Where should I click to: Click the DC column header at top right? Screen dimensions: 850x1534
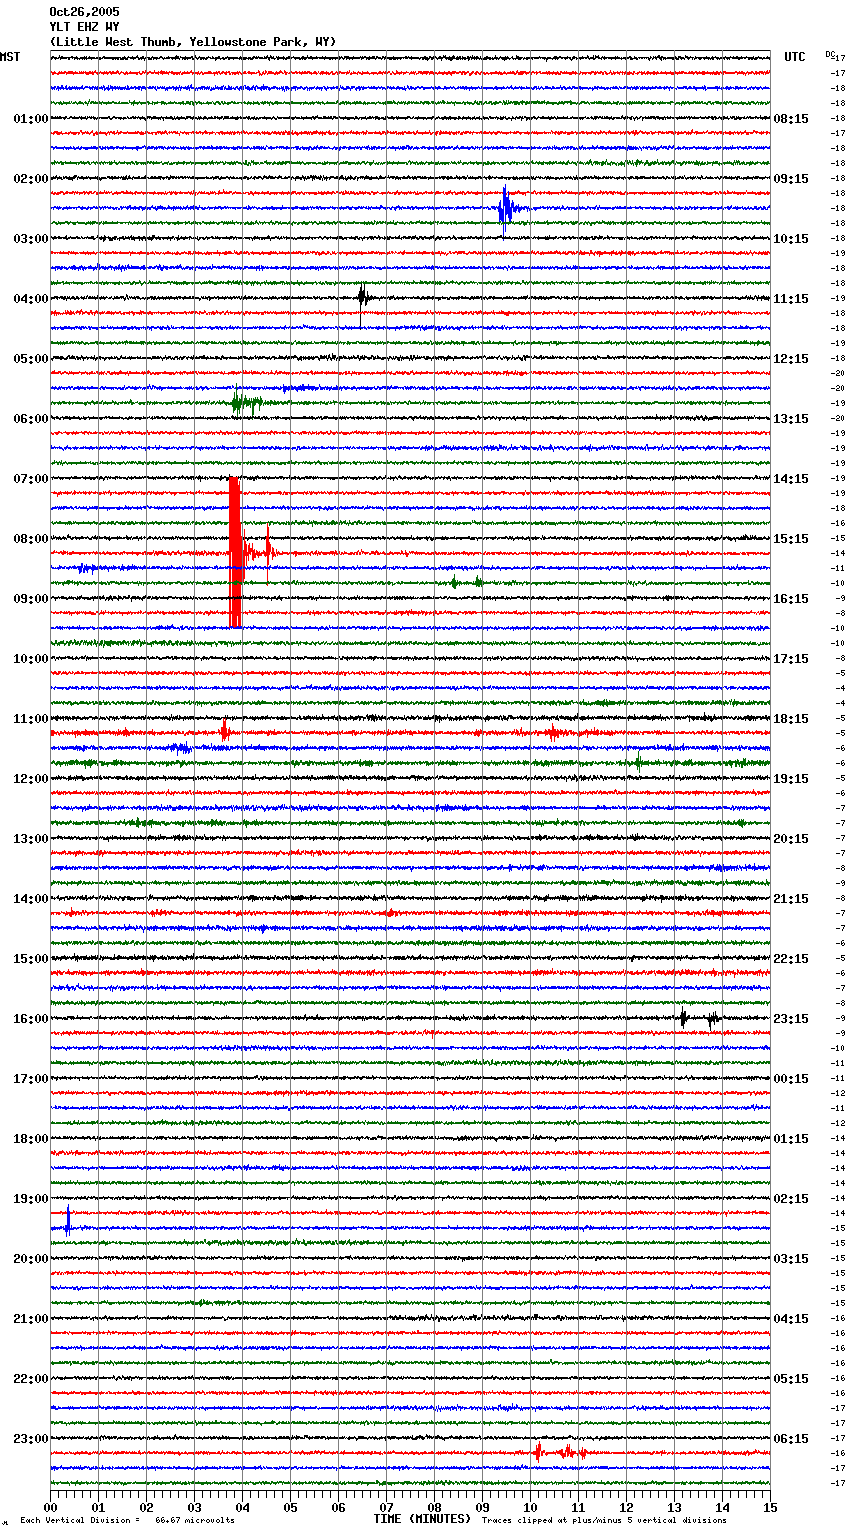coord(830,54)
